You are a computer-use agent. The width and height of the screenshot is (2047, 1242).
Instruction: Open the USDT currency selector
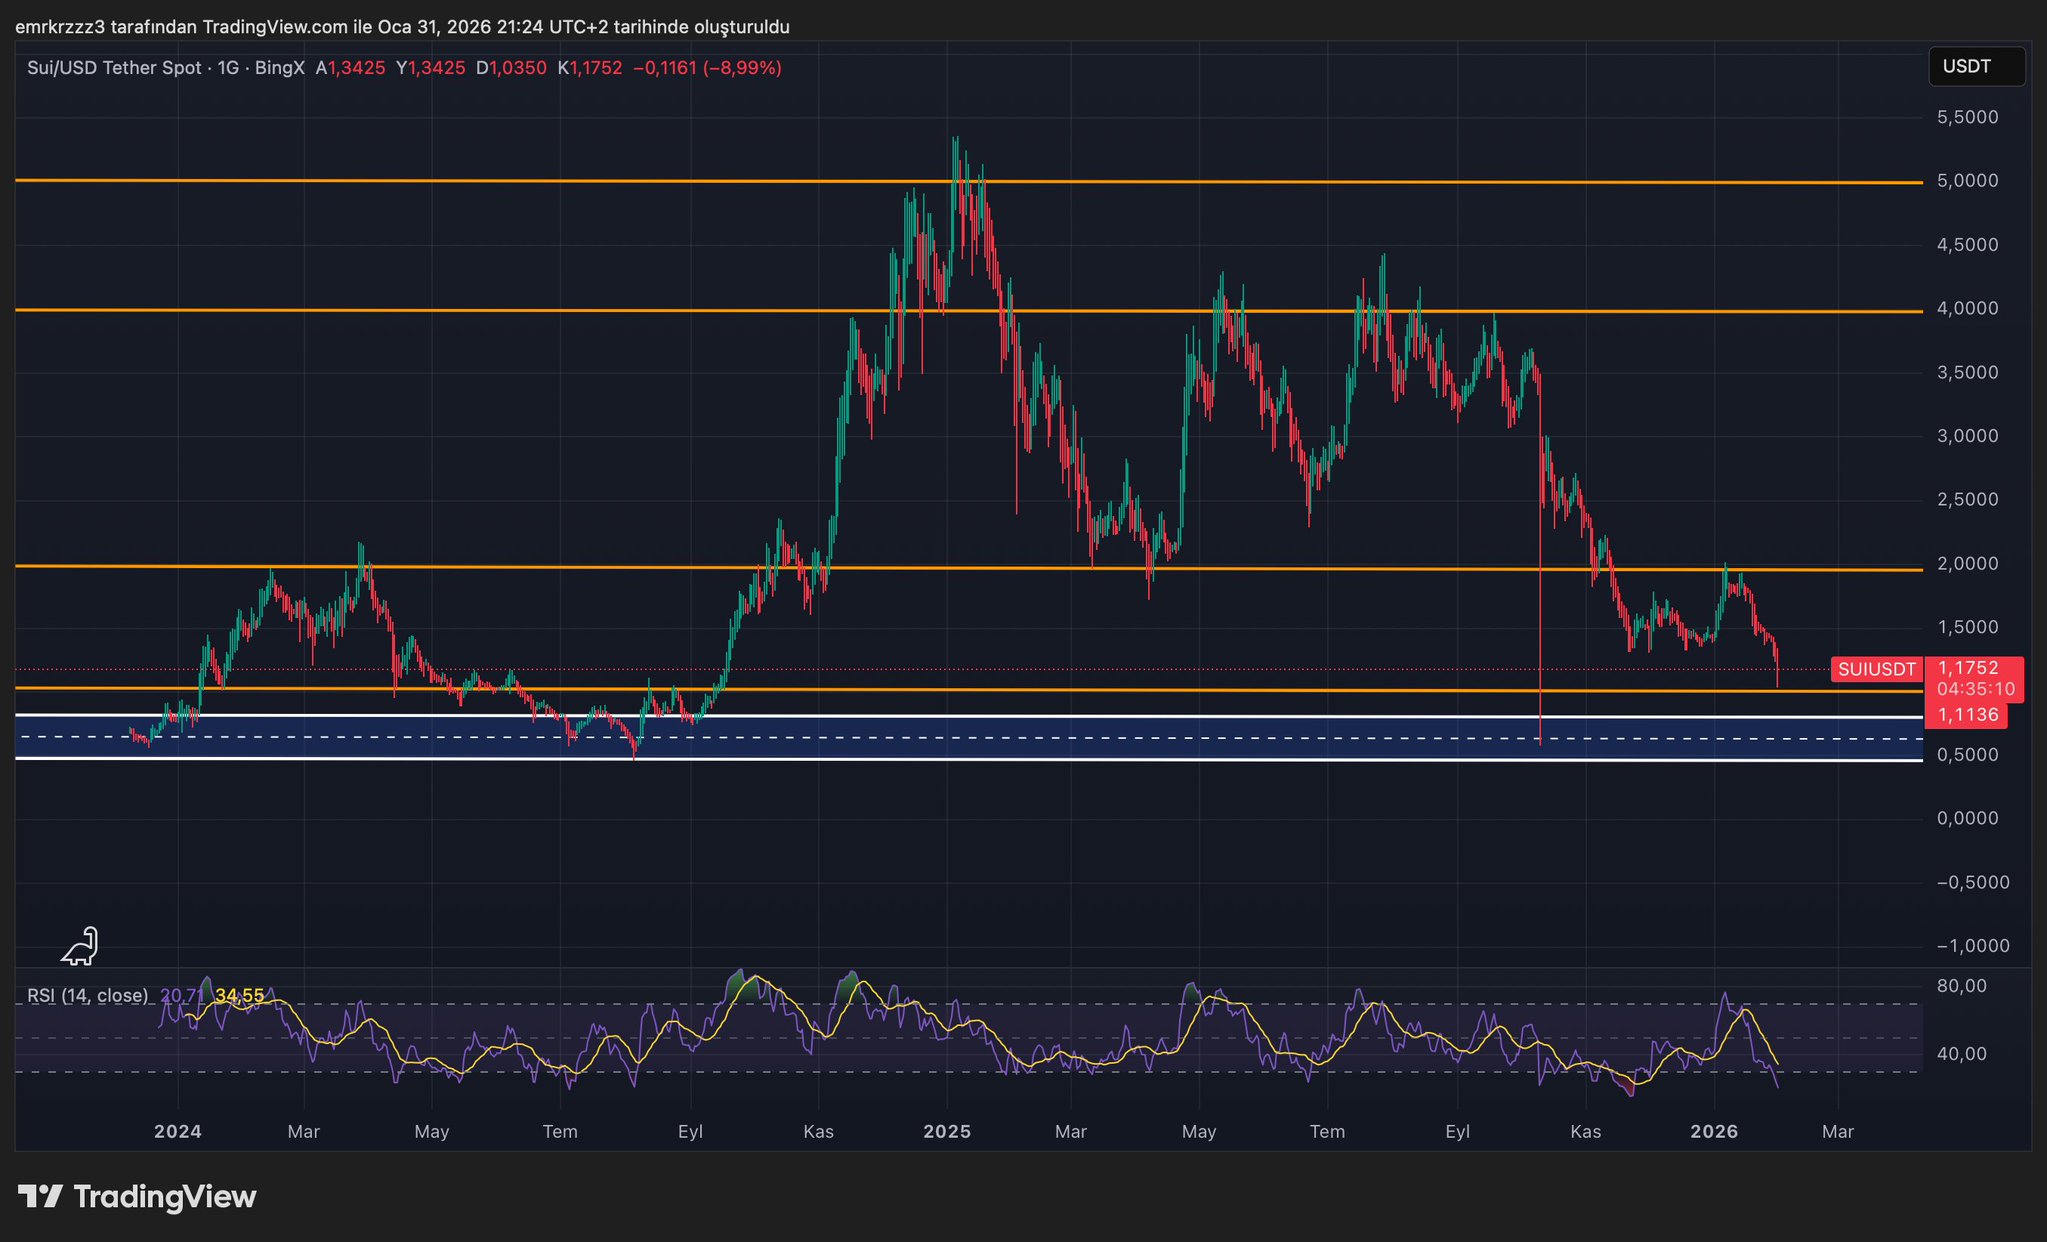click(x=1975, y=67)
